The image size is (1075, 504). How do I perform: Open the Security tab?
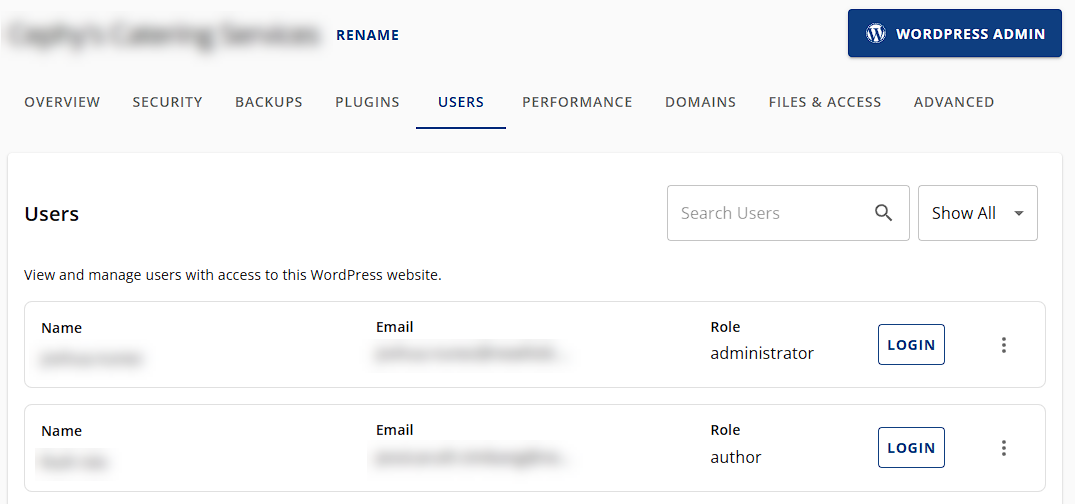167,102
